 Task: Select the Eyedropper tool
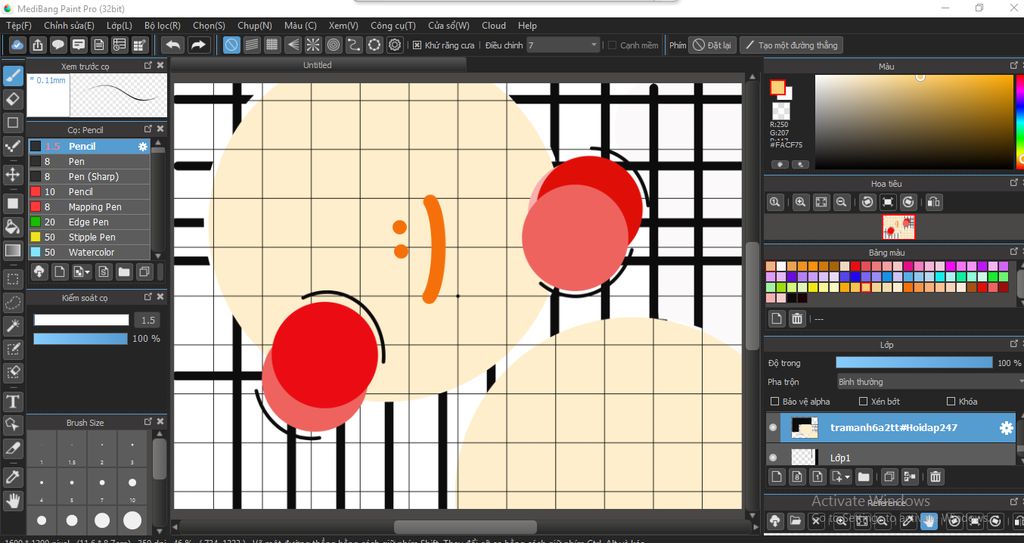[x=12, y=477]
